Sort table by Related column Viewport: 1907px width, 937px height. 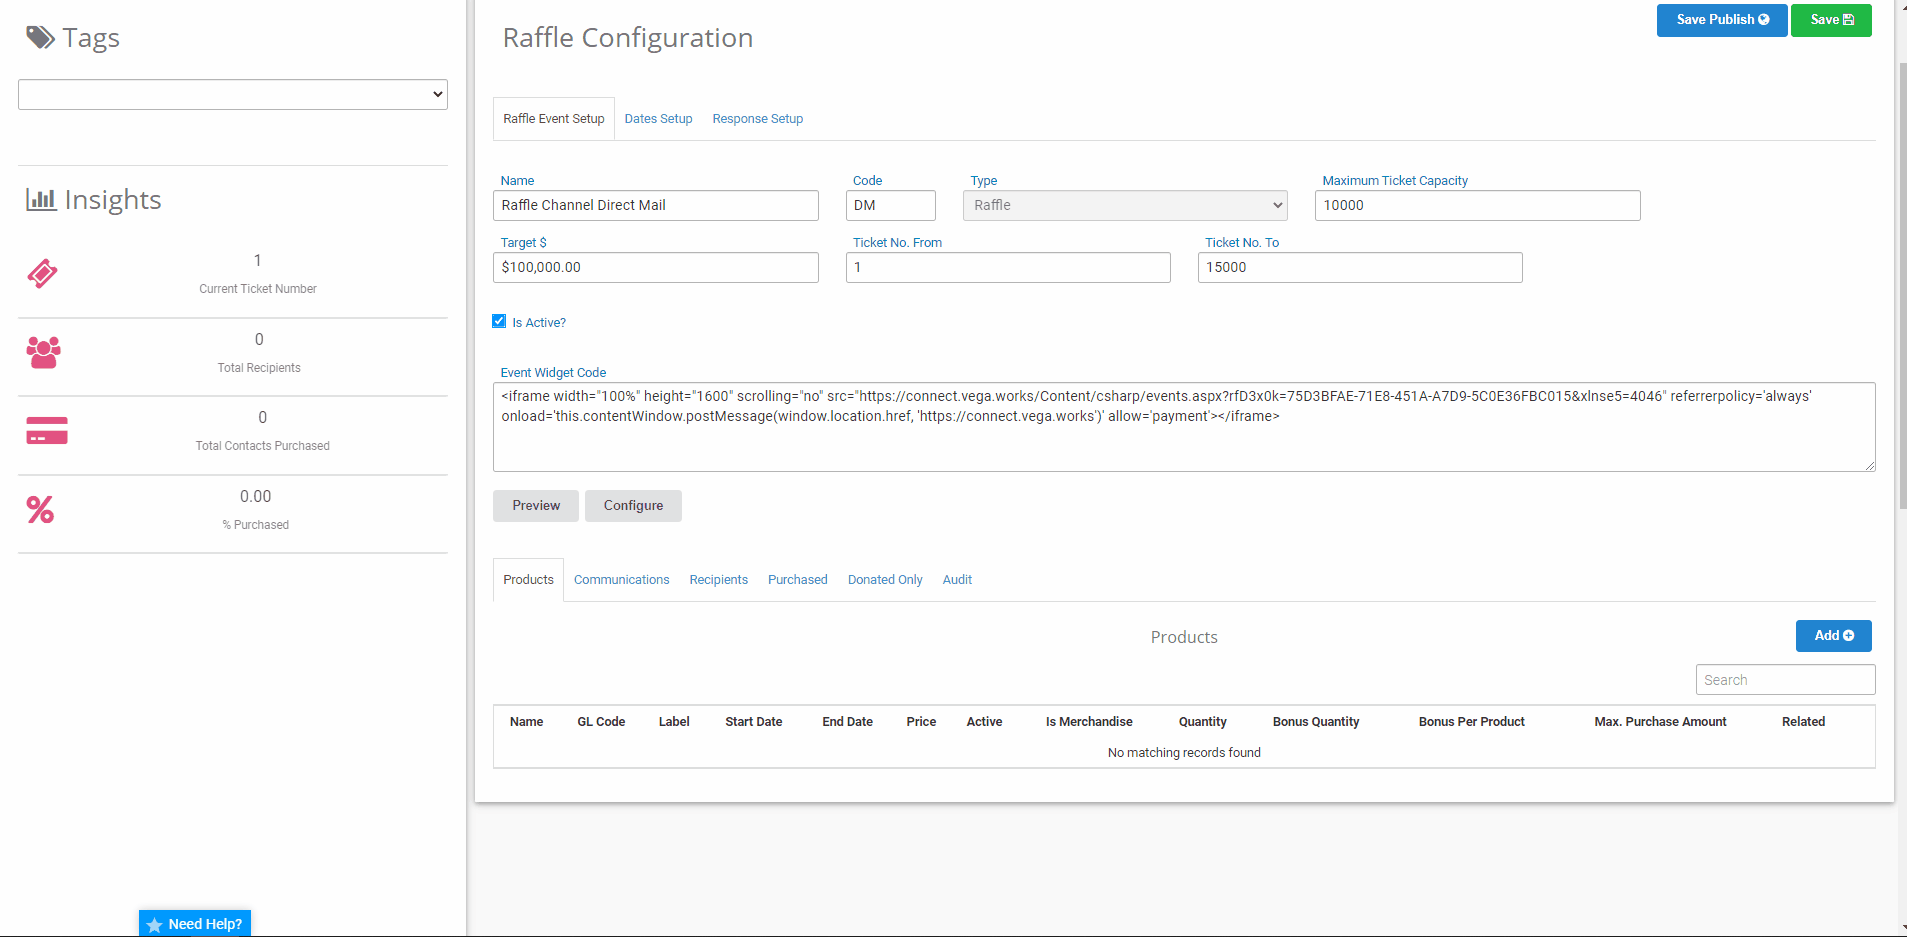click(x=1803, y=722)
